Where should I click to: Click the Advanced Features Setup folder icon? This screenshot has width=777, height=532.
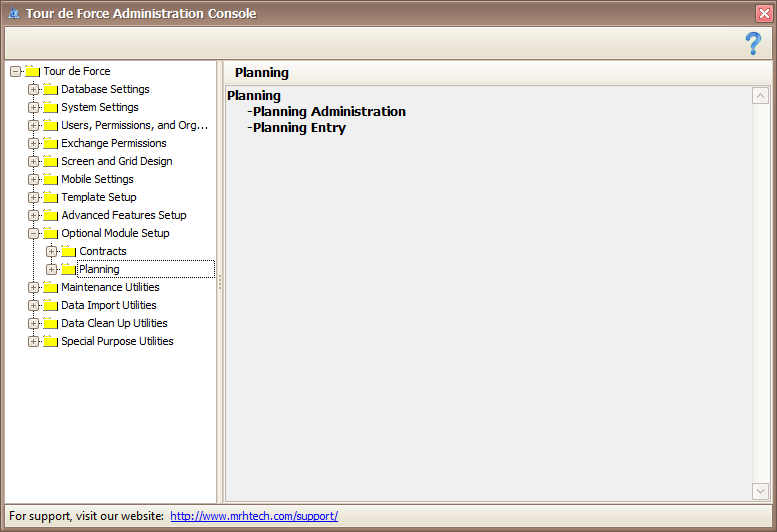[51, 215]
